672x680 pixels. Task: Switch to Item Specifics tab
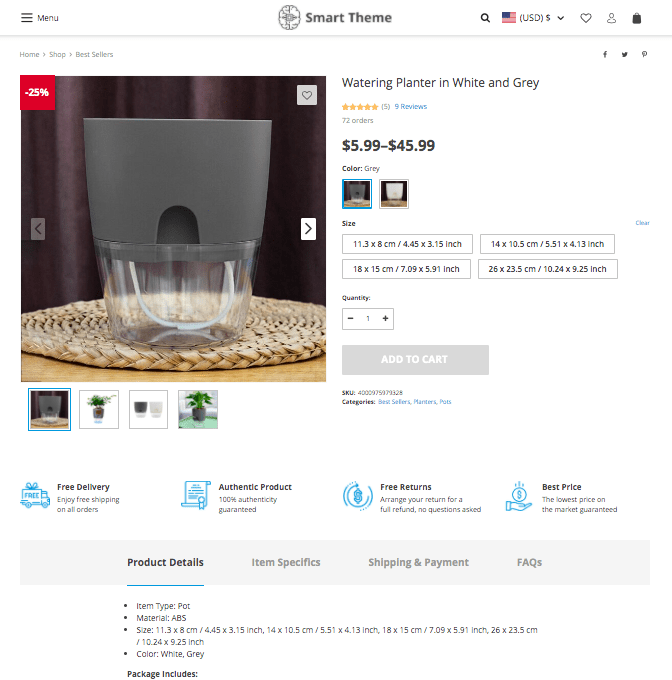click(x=286, y=562)
